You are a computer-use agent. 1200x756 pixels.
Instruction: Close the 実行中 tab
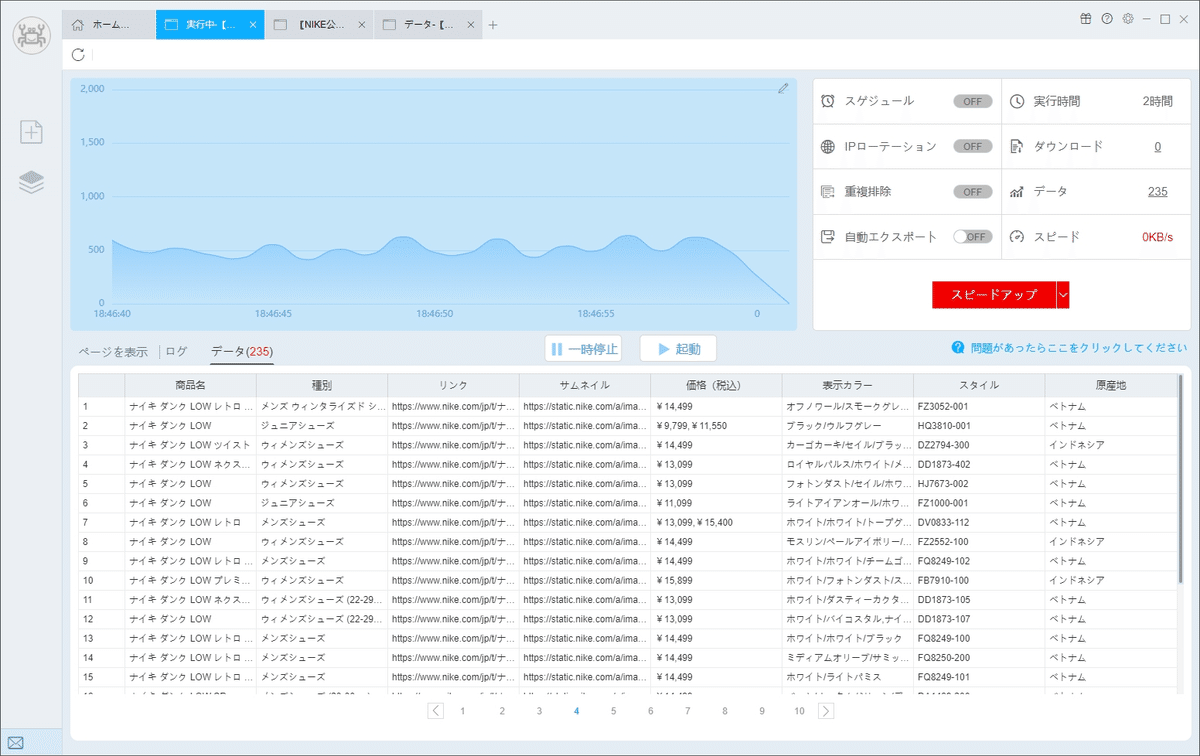[252, 25]
